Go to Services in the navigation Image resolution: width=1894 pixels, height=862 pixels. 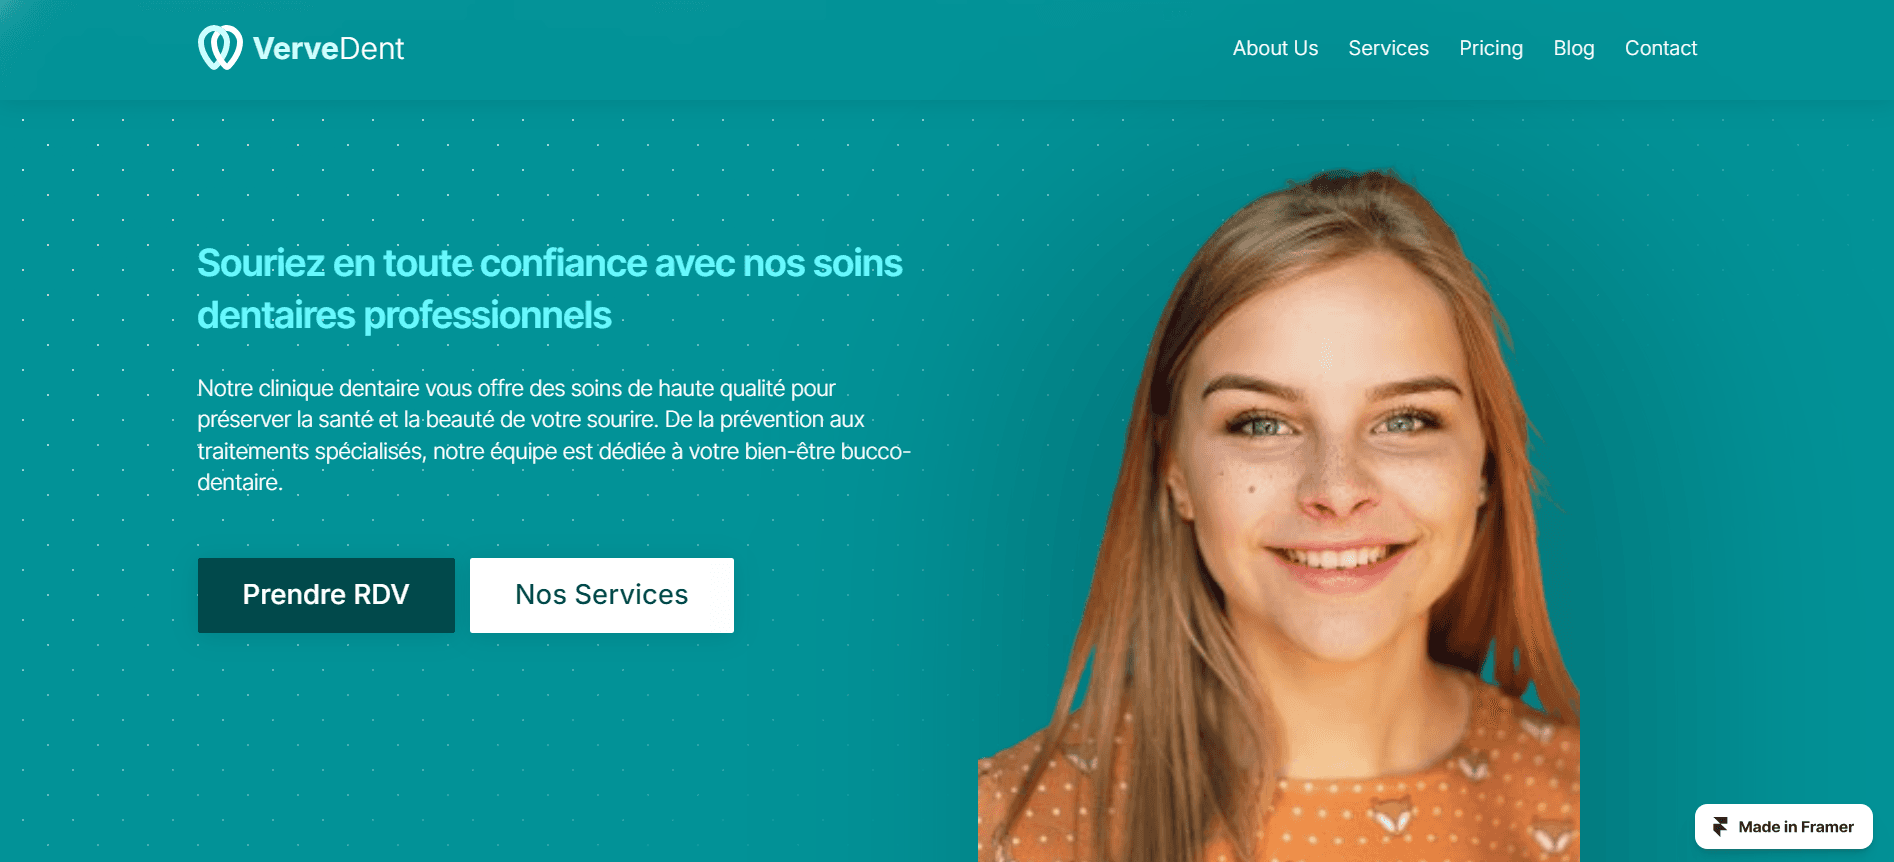pos(1388,48)
